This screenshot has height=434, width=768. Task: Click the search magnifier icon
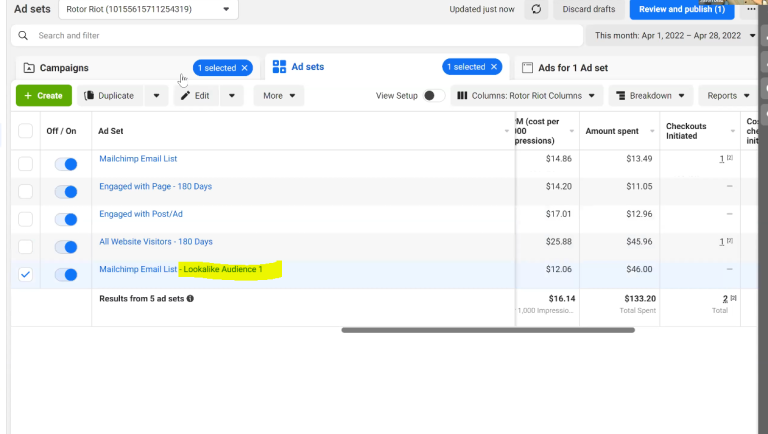tap(24, 35)
